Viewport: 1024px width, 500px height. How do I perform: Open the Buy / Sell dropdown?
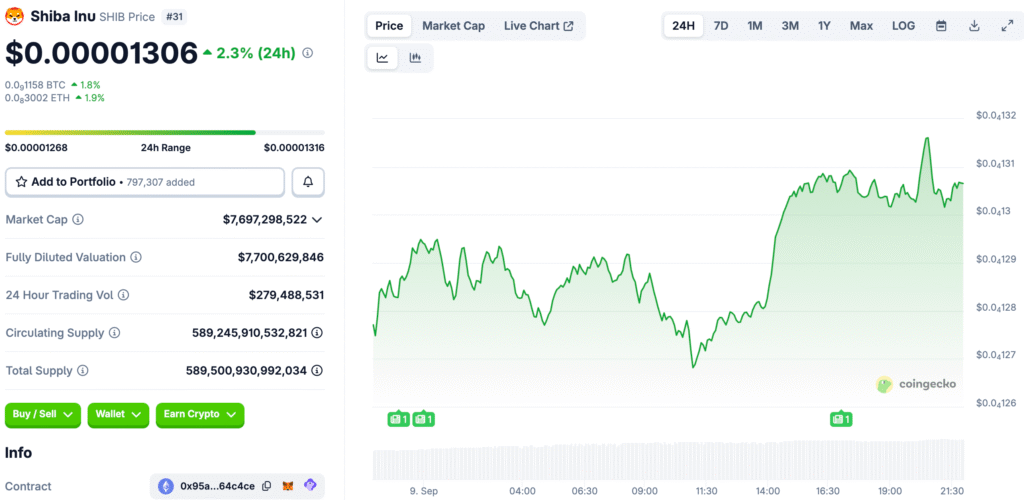(42, 414)
